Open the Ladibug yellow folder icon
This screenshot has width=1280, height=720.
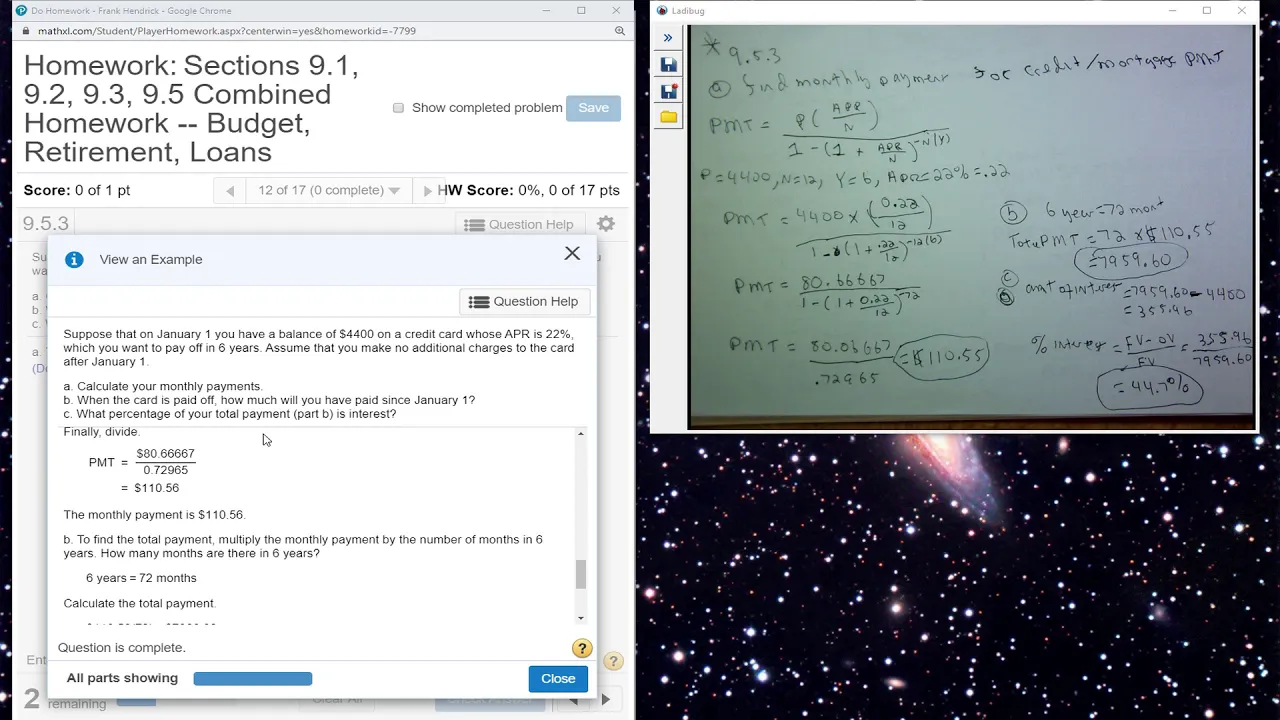(668, 117)
